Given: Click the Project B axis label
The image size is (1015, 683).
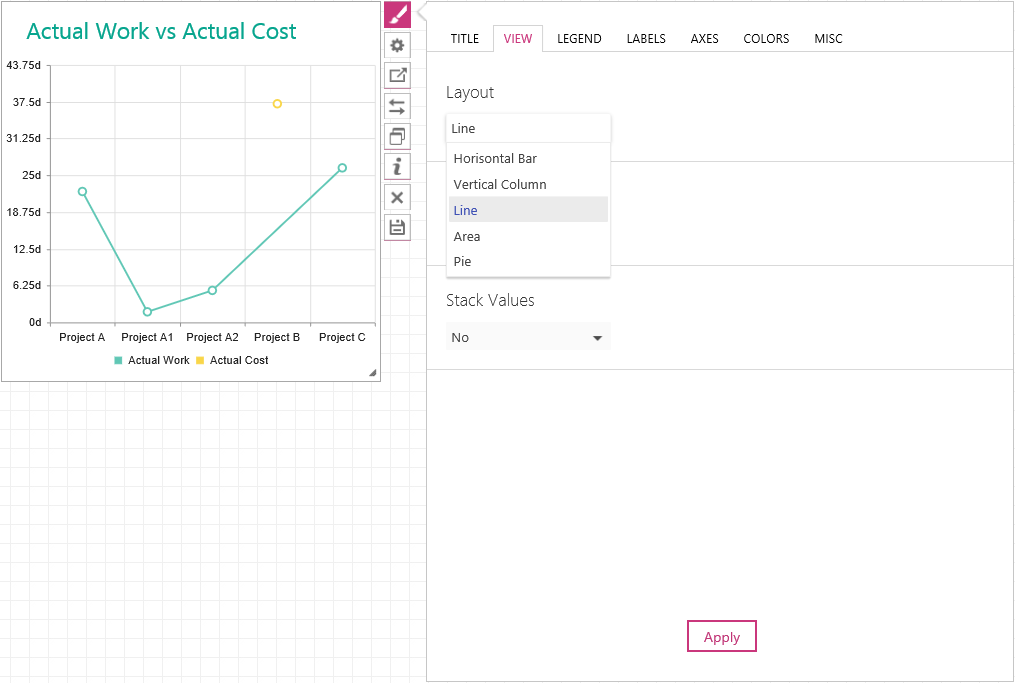Looking at the screenshot, I should point(277,337).
